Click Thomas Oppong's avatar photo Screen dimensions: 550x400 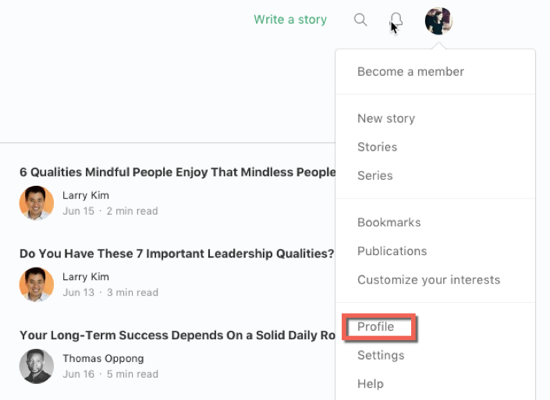[36, 366]
